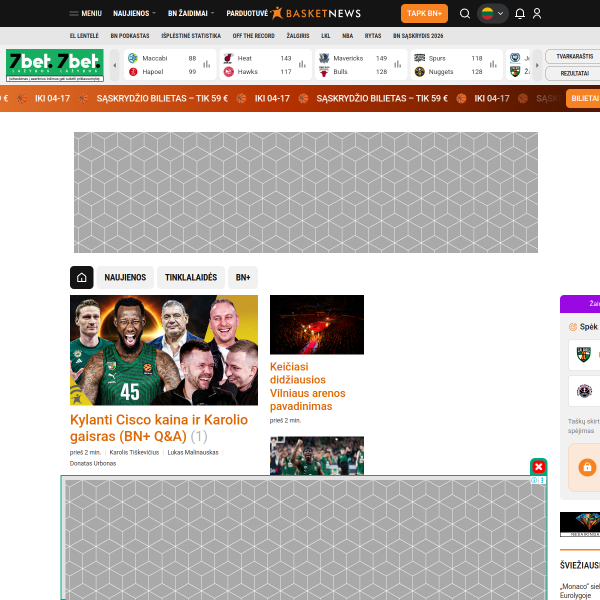Open the REZULTATAI results button
Screen dimensions: 600x600
tap(574, 73)
